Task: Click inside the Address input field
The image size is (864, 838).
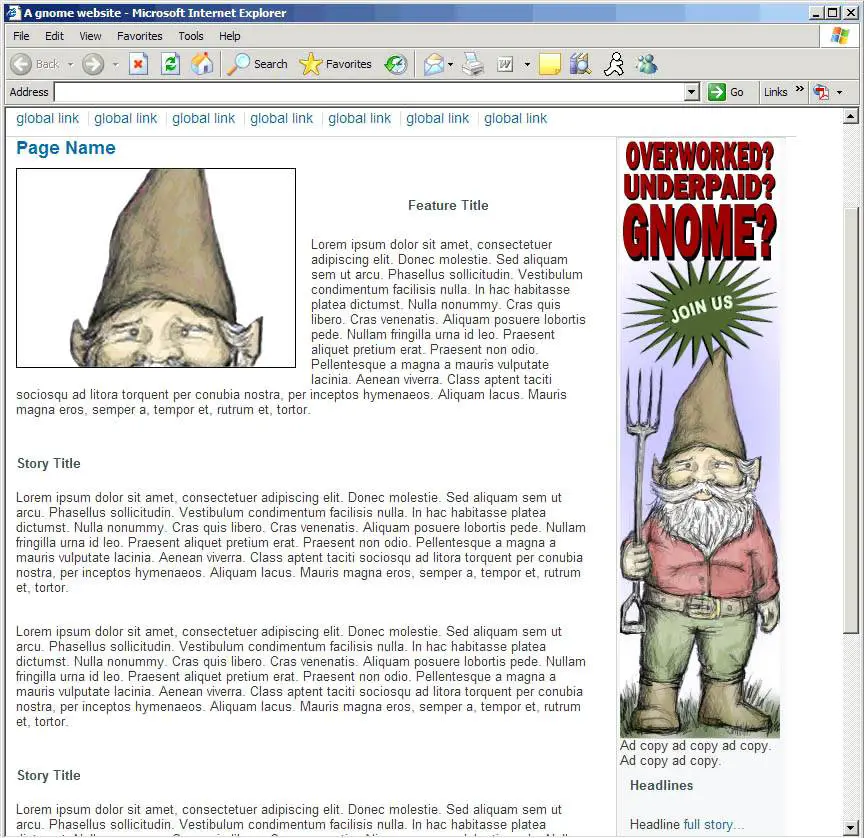Action: click(369, 92)
